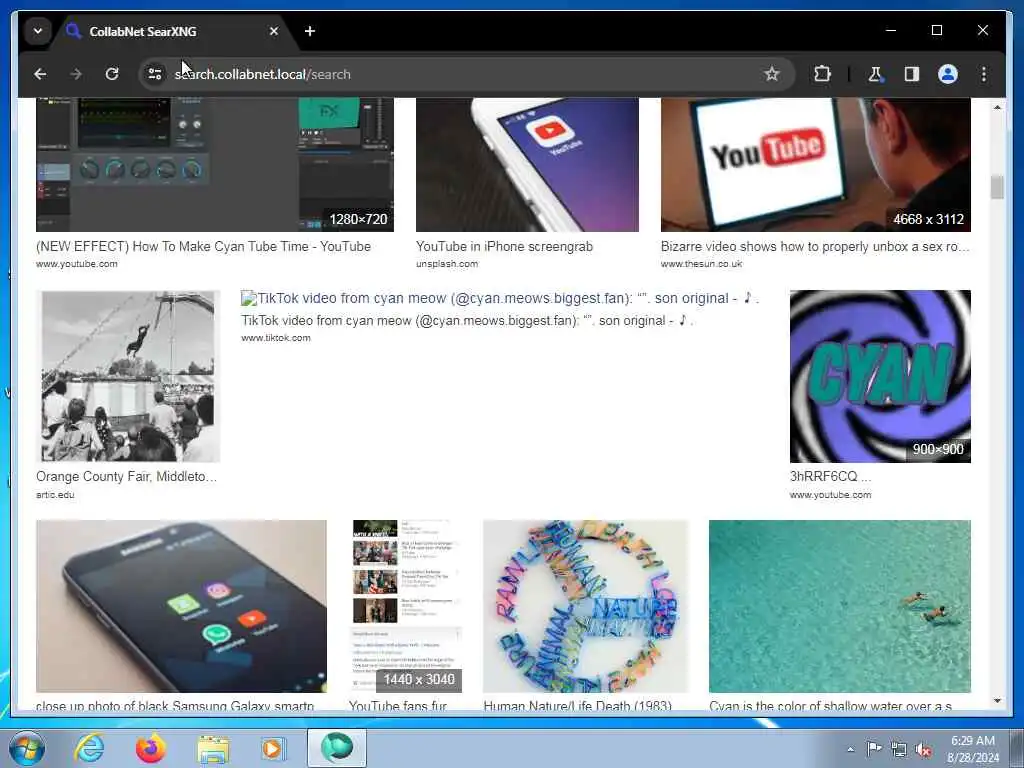Viewport: 1024px width, 768px height.
Task: Open 'Orange County Fair, Middleto...' title
Action: click(126, 476)
